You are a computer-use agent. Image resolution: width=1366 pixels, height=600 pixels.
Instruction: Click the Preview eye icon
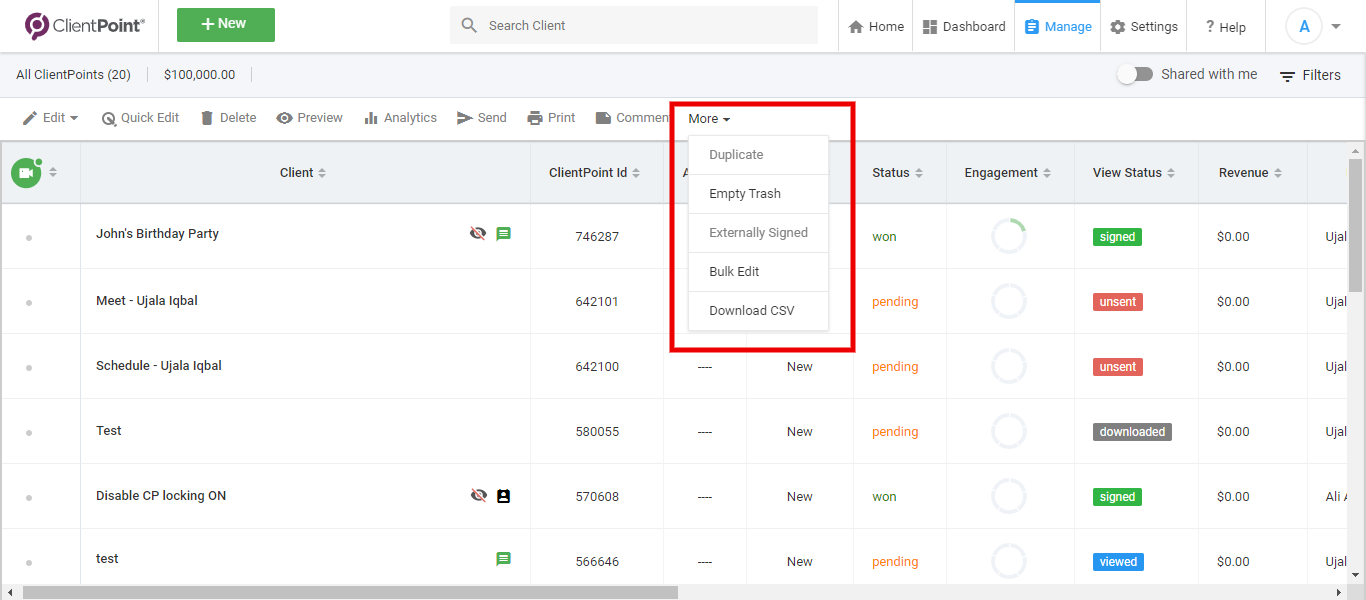285,118
